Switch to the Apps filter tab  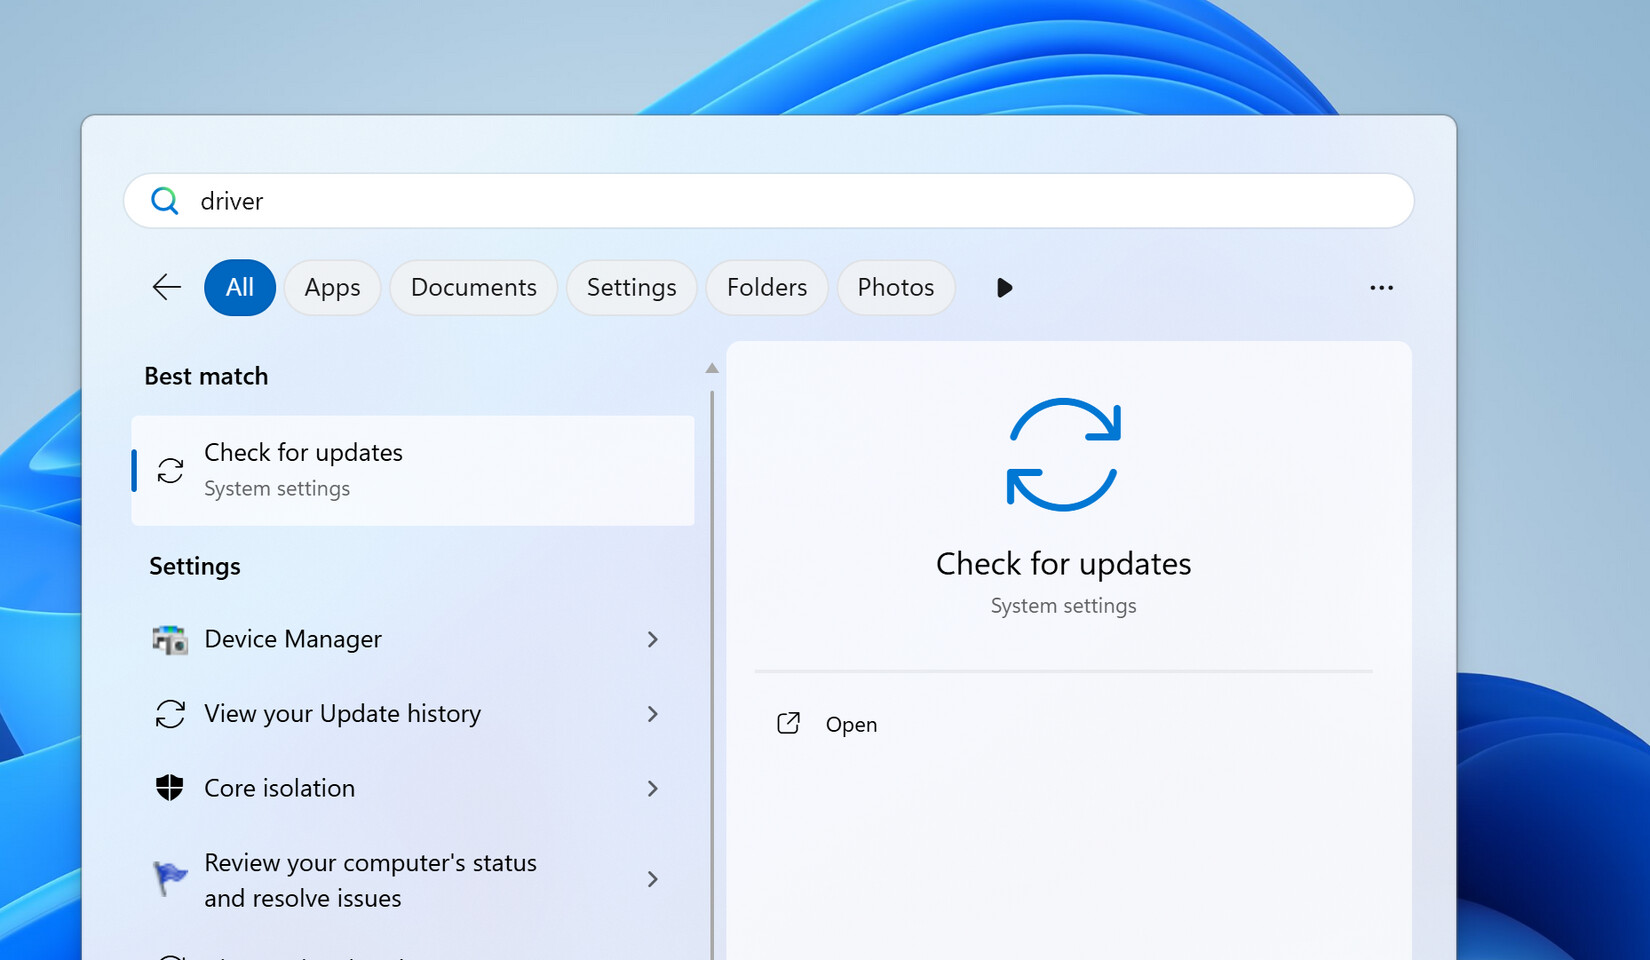332,287
